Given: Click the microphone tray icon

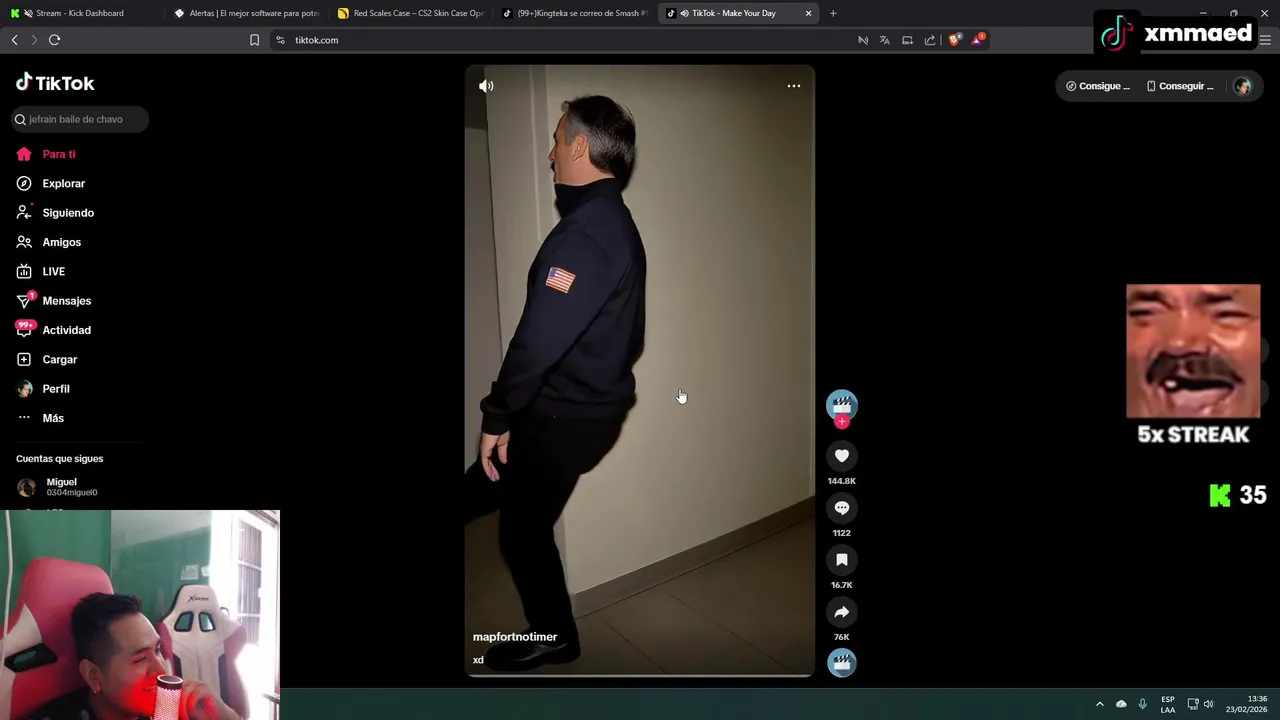Looking at the screenshot, I should pos(1142,704).
